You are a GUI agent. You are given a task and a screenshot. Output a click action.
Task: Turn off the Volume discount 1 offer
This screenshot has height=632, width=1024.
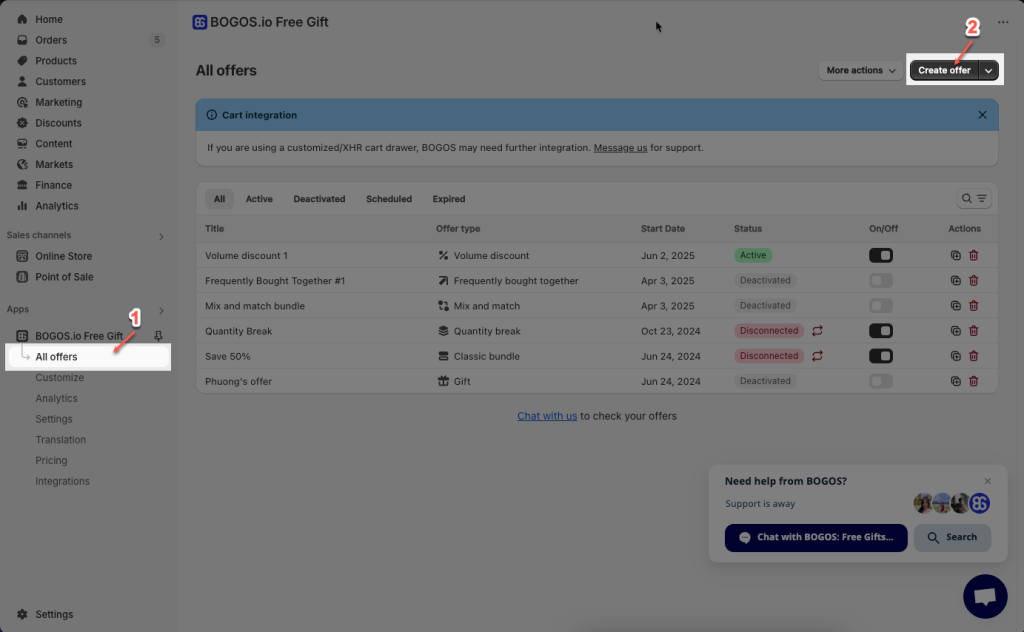[880, 255]
